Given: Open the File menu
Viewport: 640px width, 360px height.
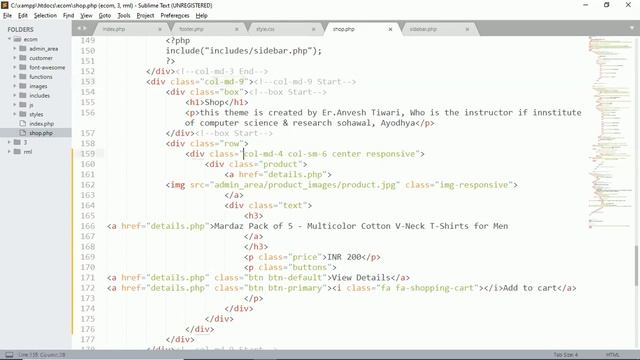Looking at the screenshot, I should 7,16.
